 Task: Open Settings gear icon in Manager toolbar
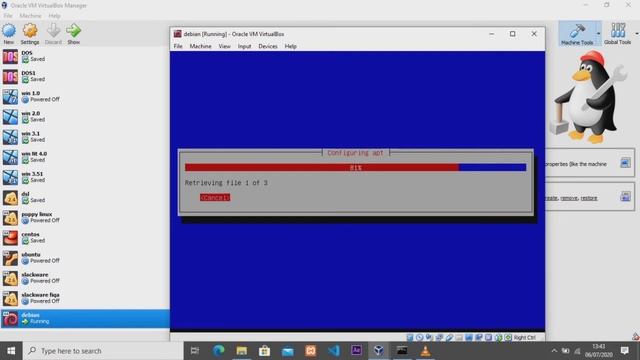[x=30, y=31]
